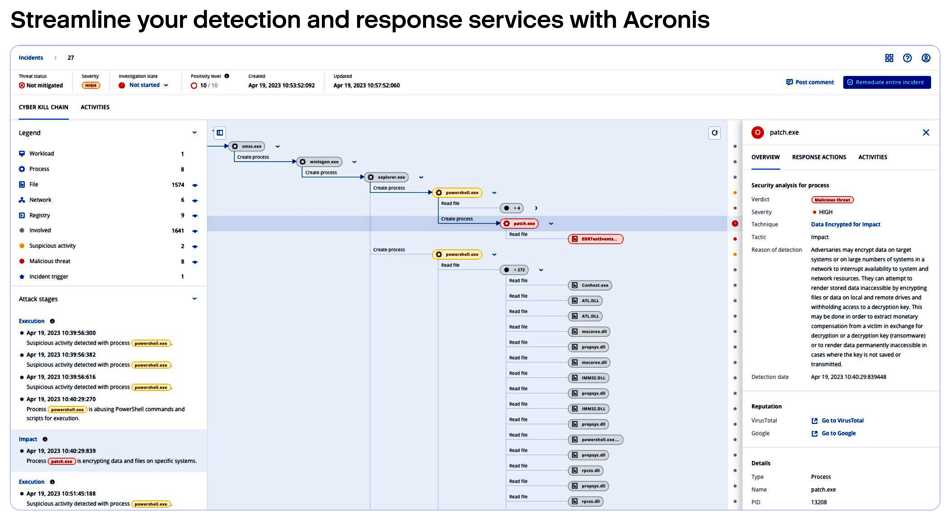This screenshot has width=950, height=522.
Task: Select the winlogon.exe process node
Action: click(x=320, y=162)
